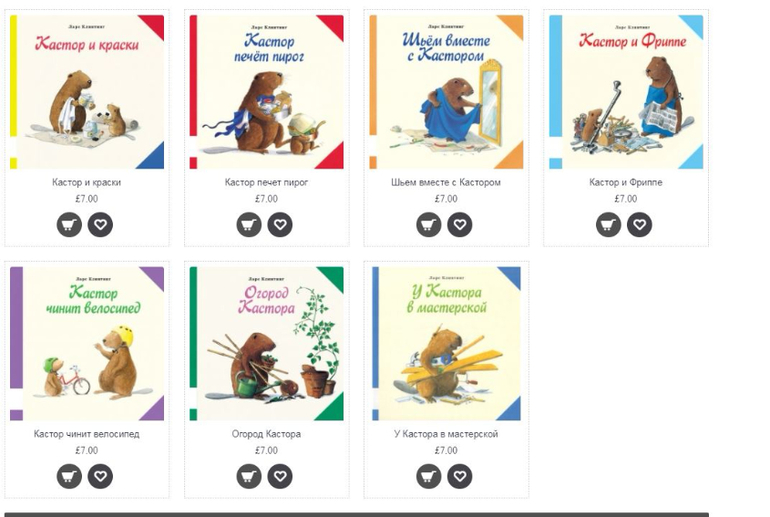Open Кастор и краски title link
The height and width of the screenshot is (517, 770).
click(86, 183)
